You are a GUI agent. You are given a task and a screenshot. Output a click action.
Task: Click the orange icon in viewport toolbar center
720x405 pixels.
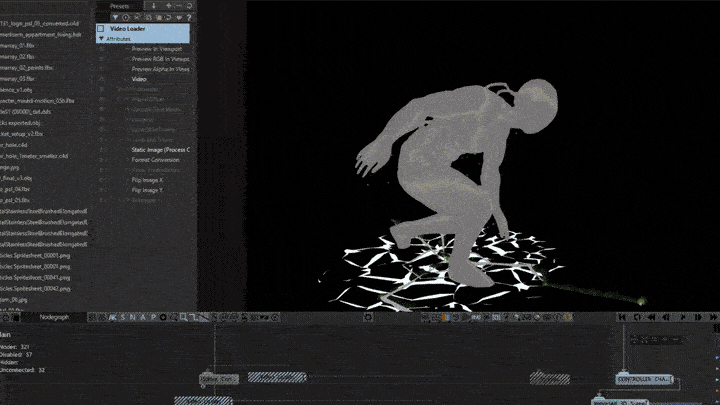445,317
